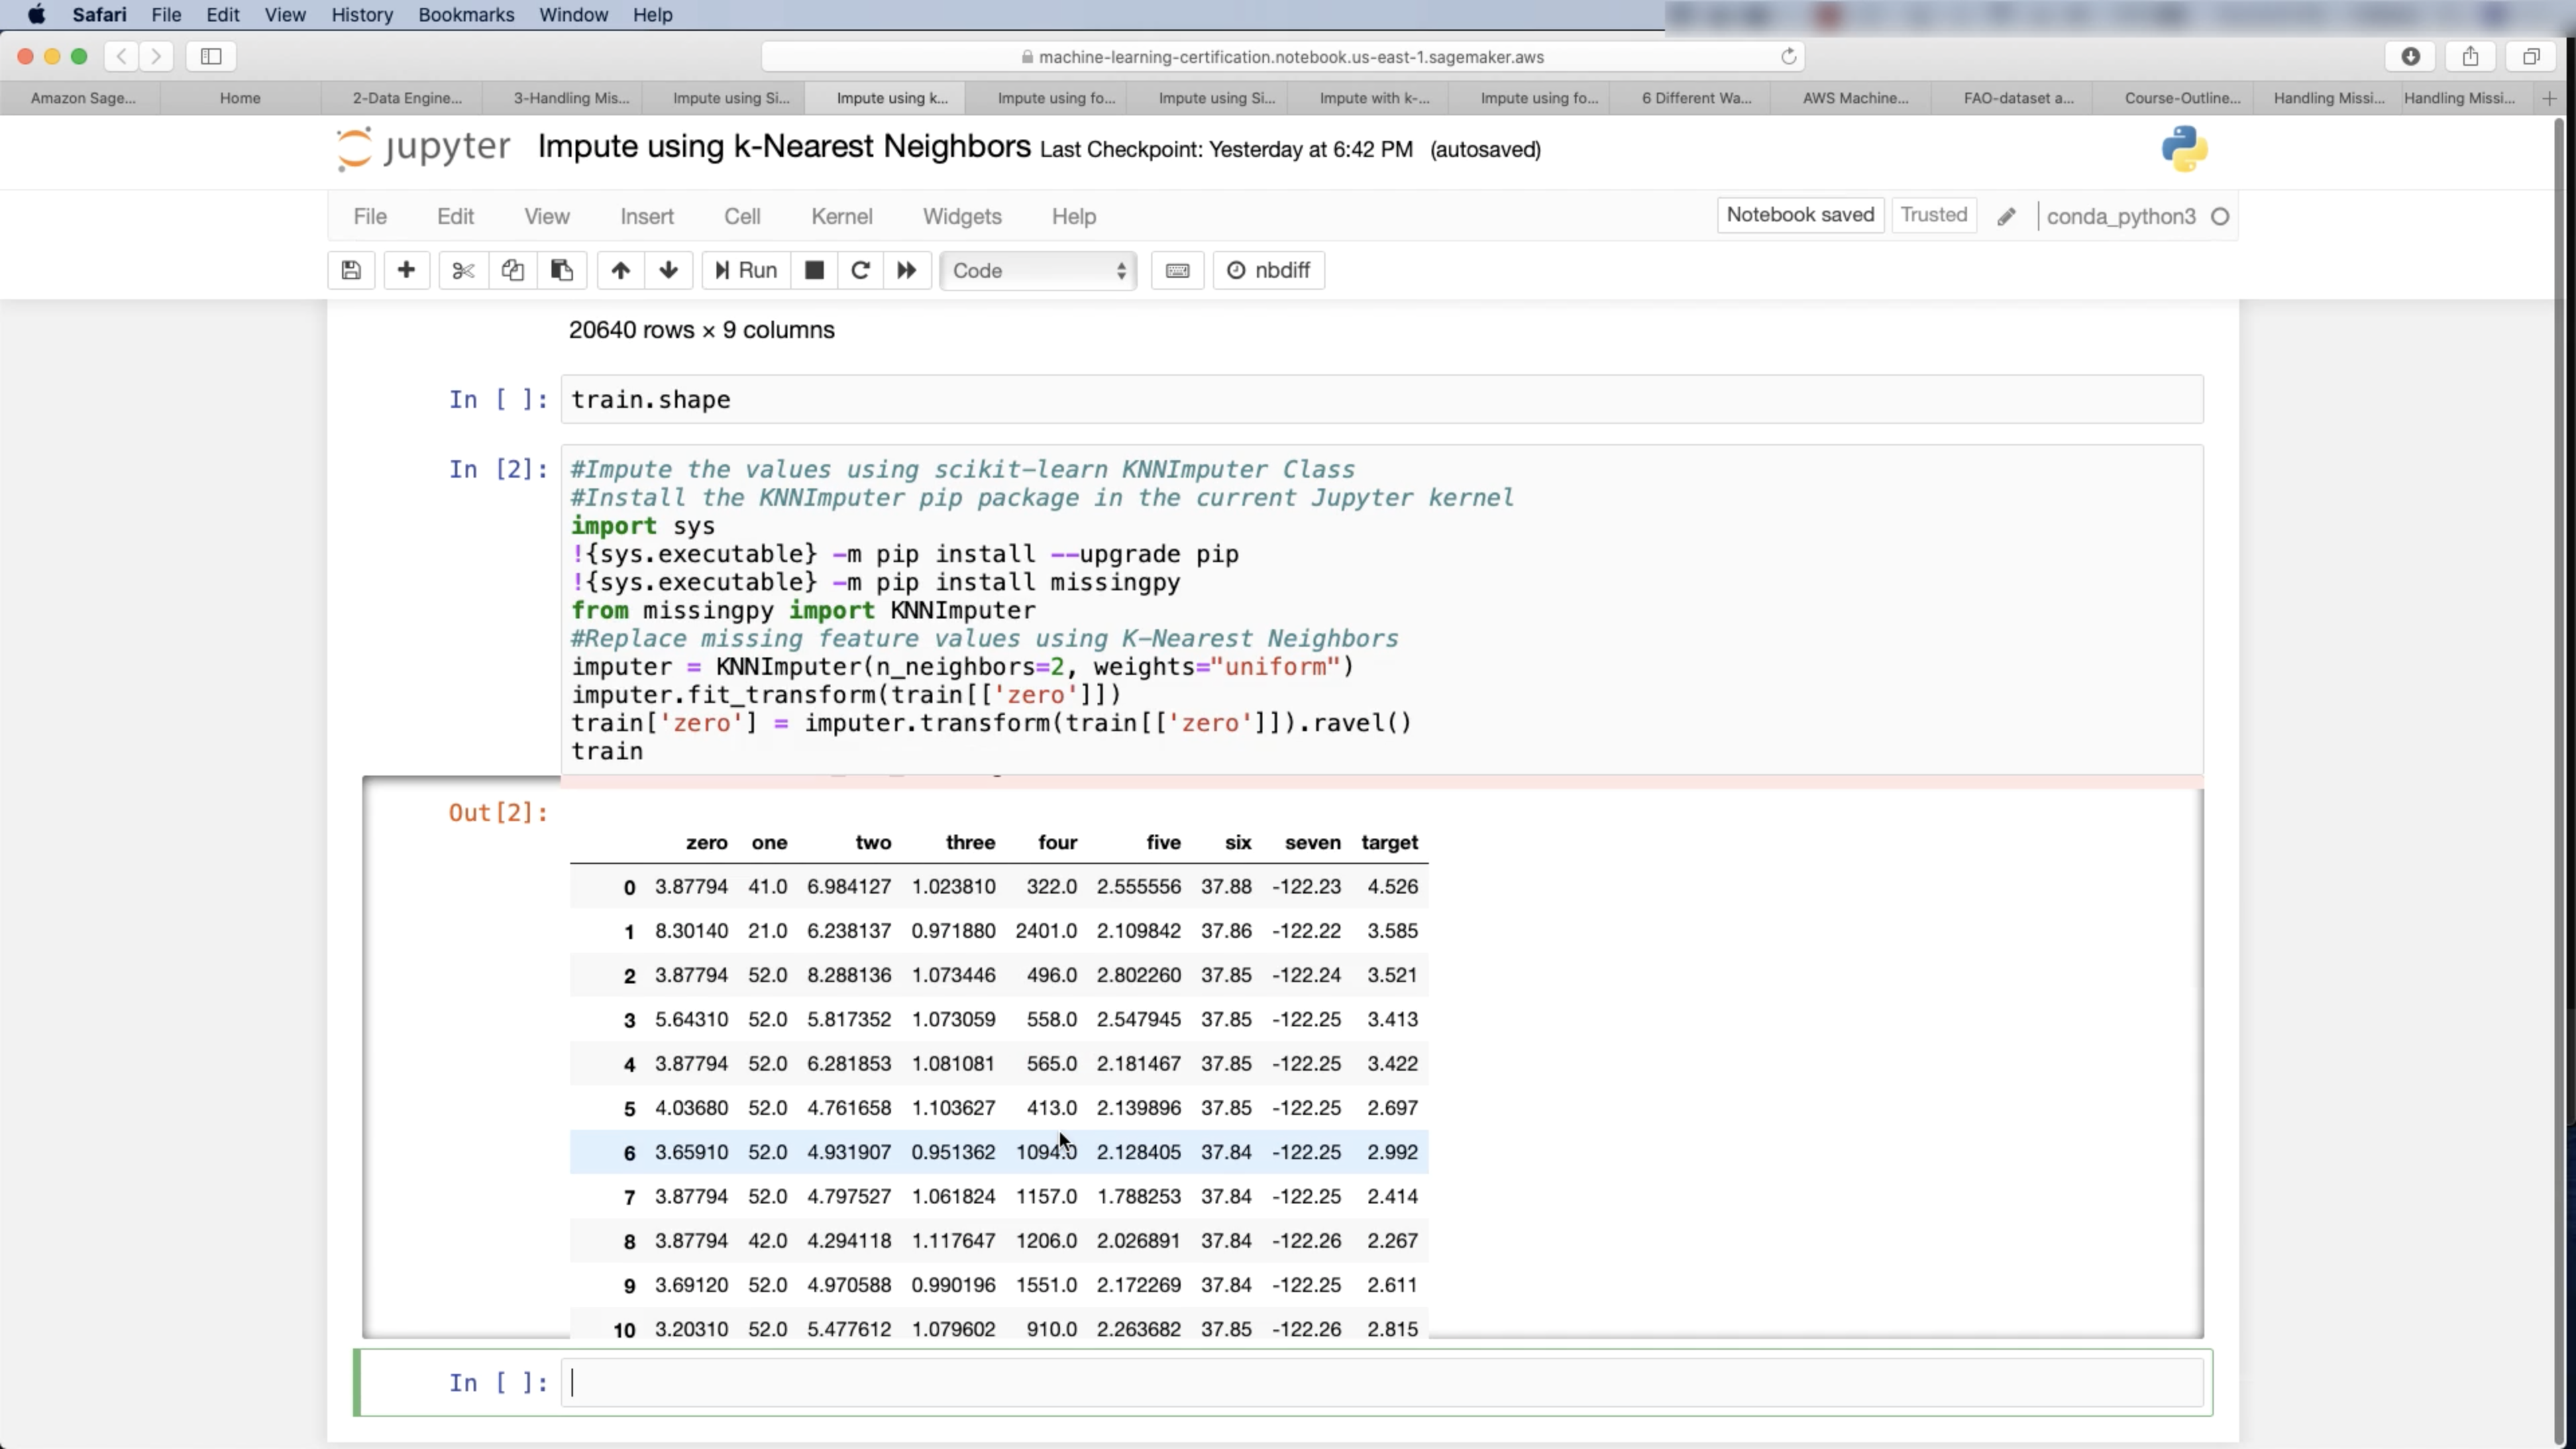Restart and run all fast-forward icon
2576x1449 pixels.
click(x=907, y=270)
